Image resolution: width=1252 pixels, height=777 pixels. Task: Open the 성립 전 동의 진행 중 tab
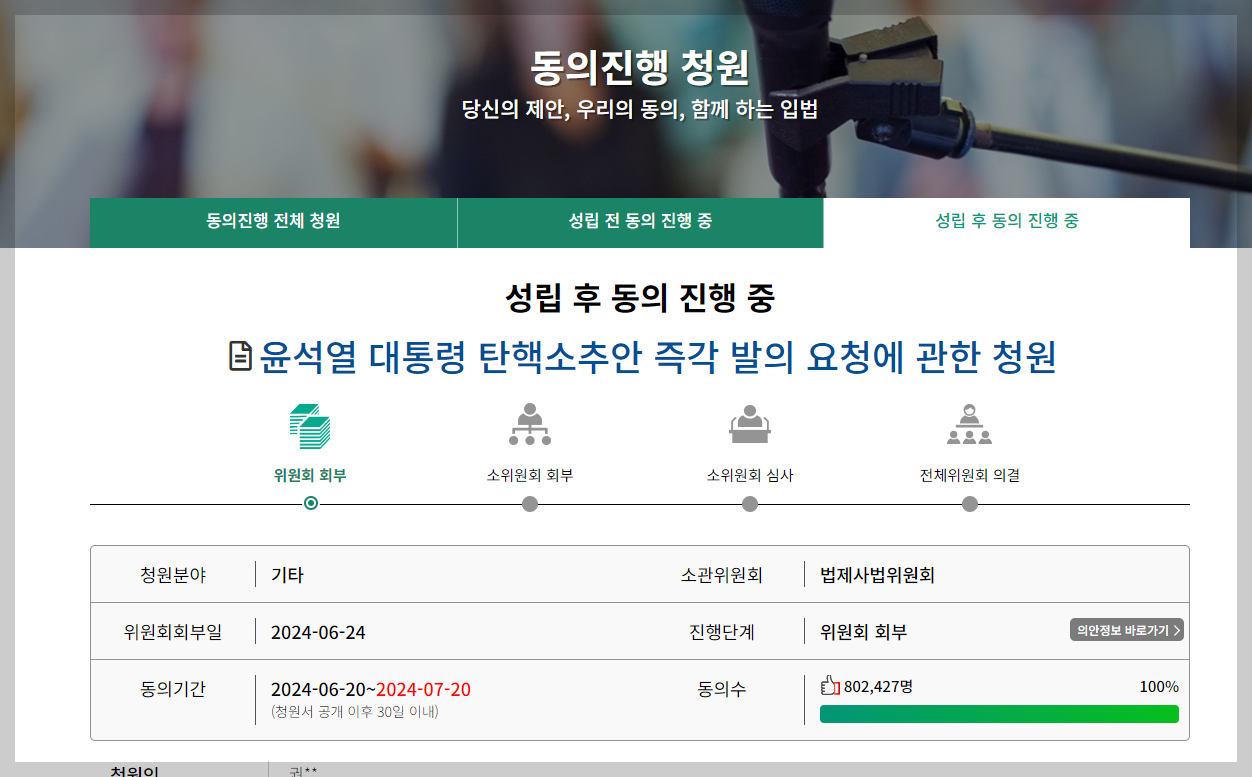pos(639,222)
